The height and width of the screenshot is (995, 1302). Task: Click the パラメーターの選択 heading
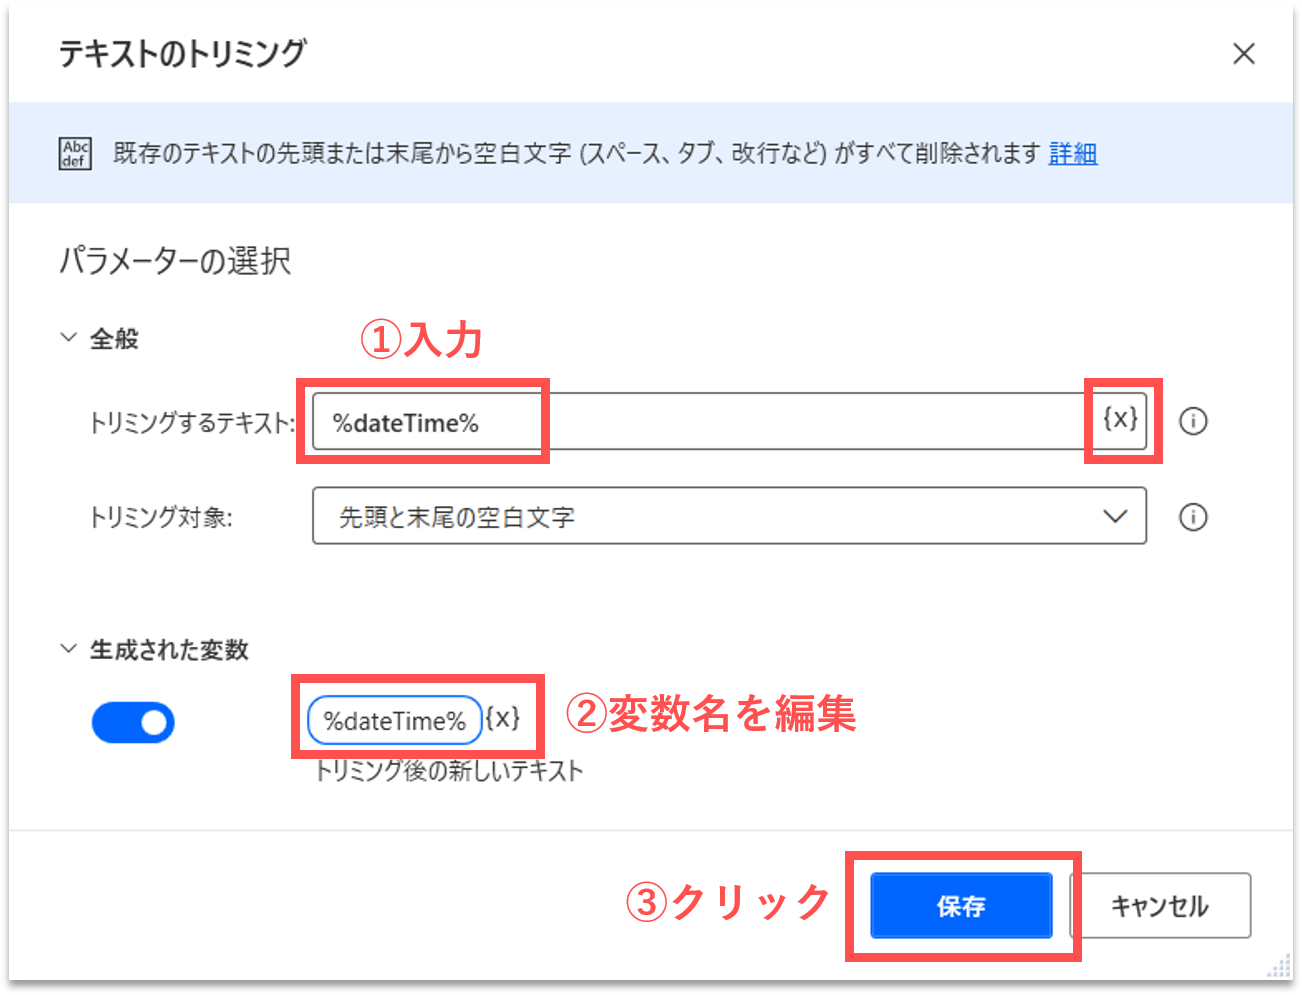coord(175,261)
